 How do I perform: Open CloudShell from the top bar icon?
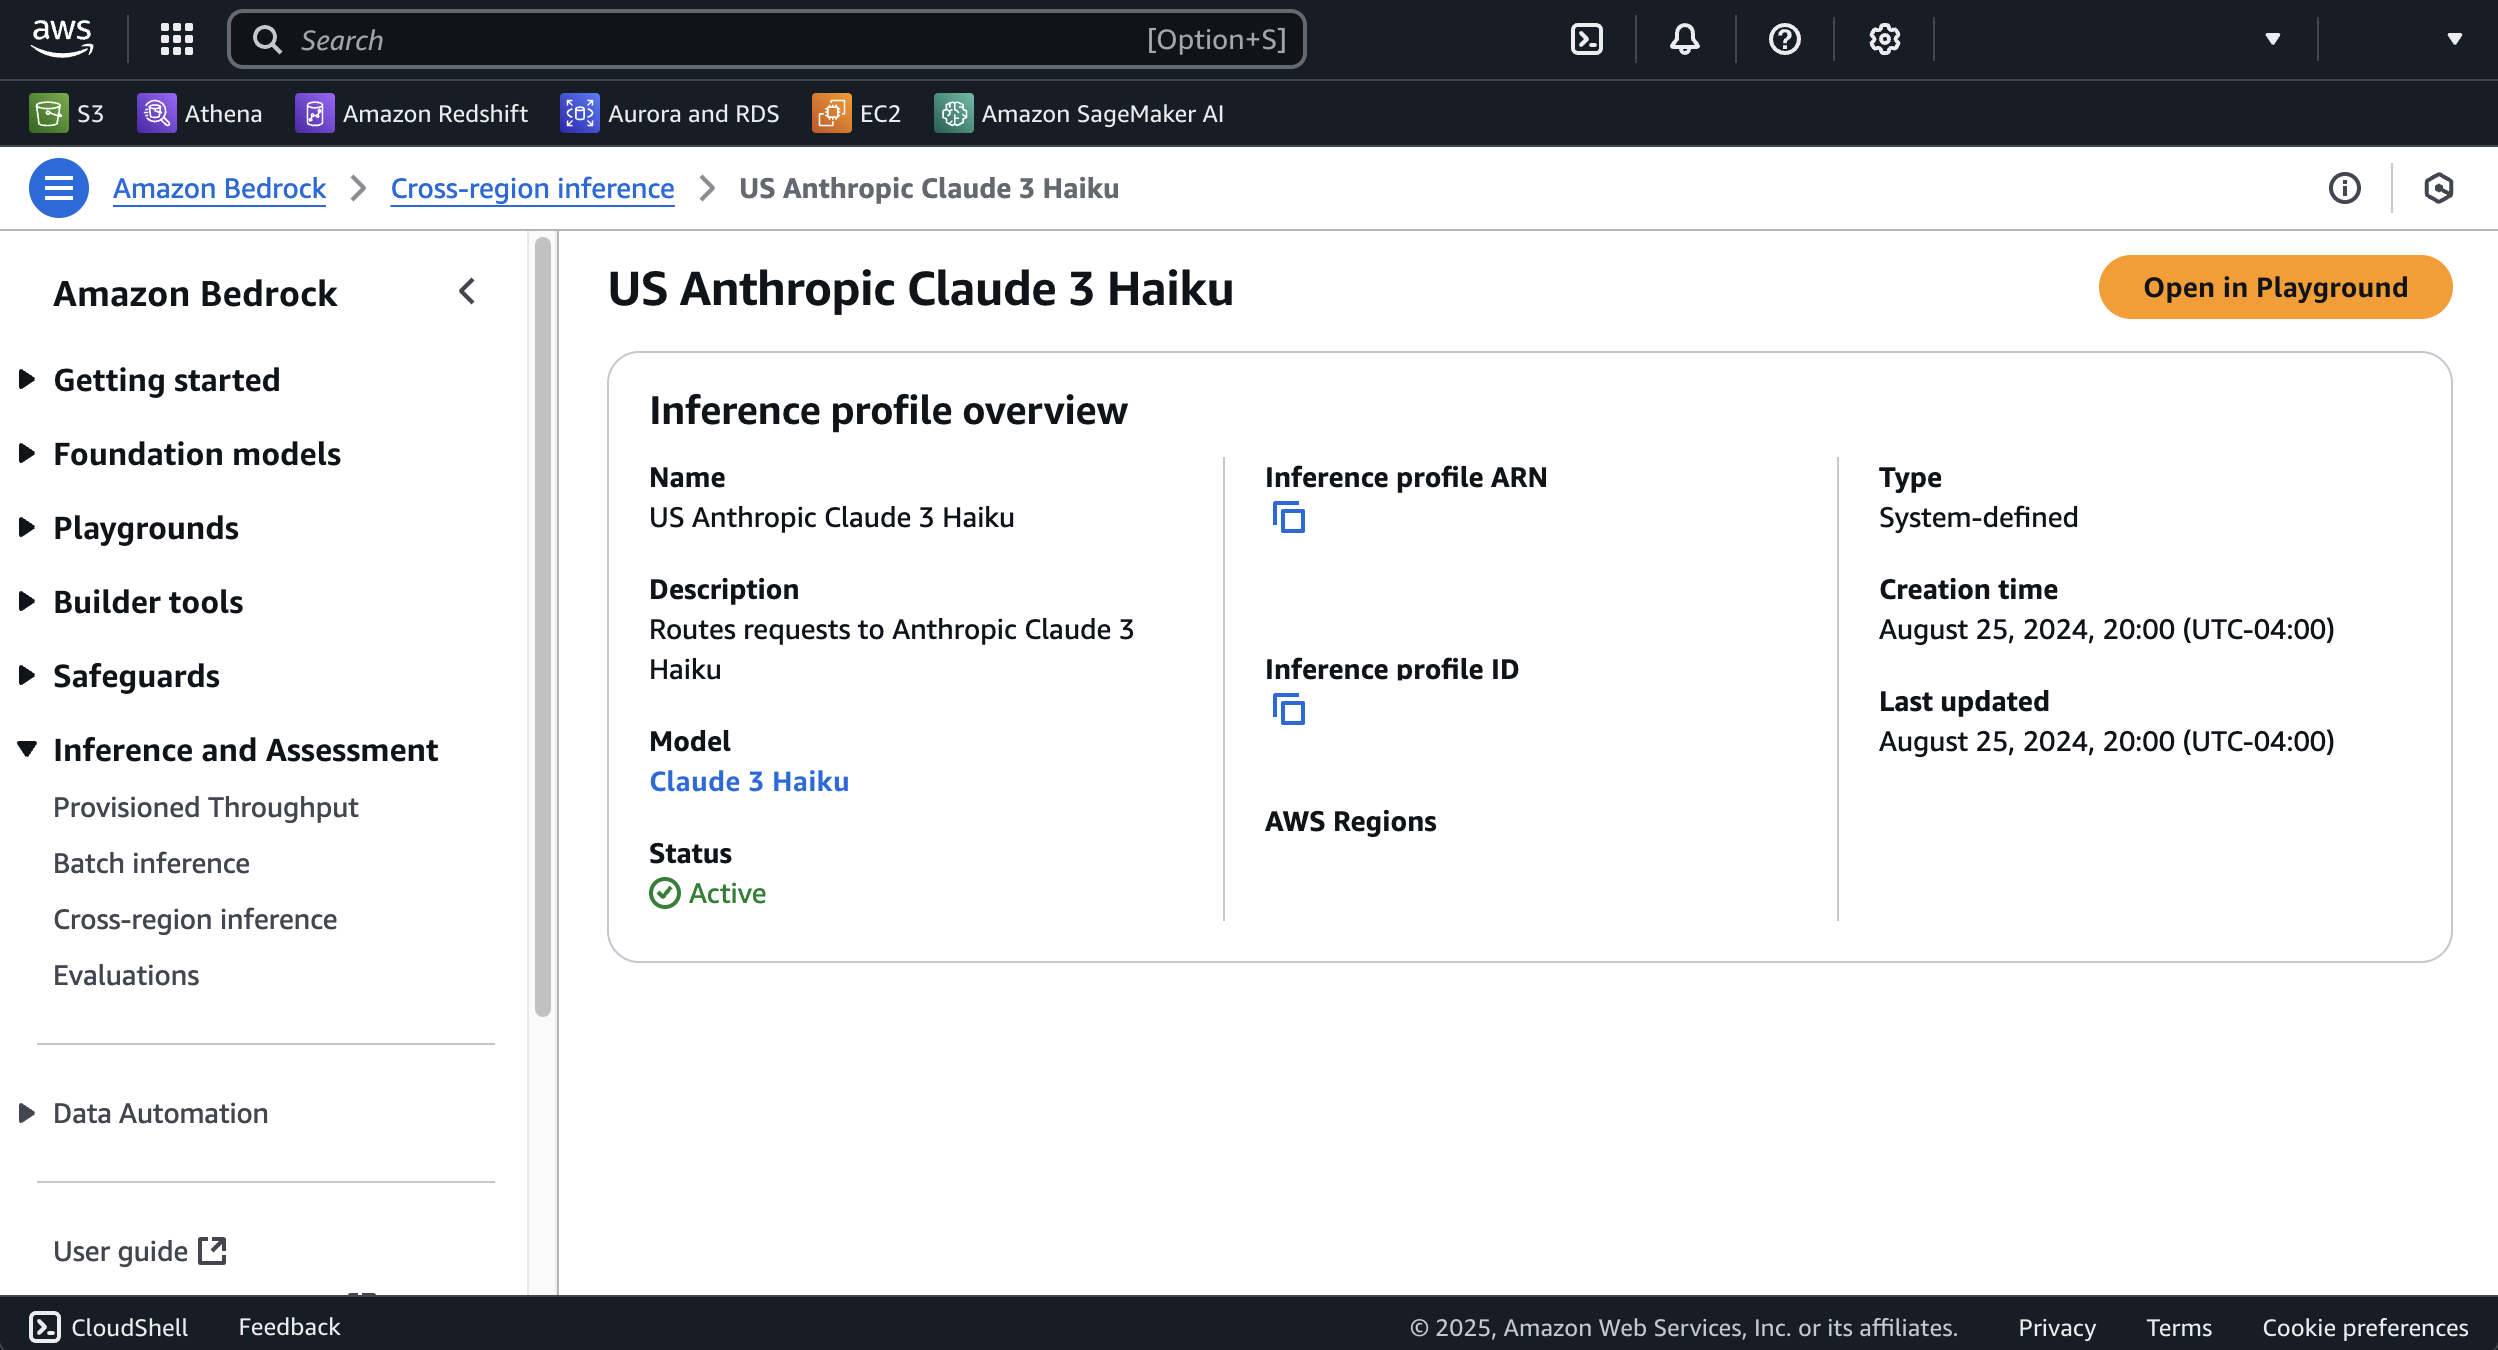click(x=1587, y=39)
